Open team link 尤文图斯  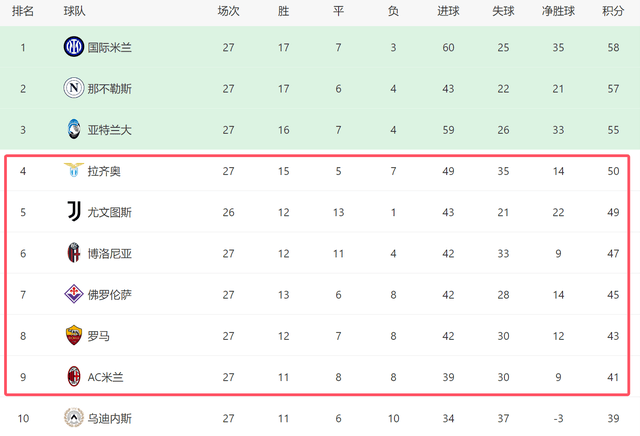[x=110, y=212]
